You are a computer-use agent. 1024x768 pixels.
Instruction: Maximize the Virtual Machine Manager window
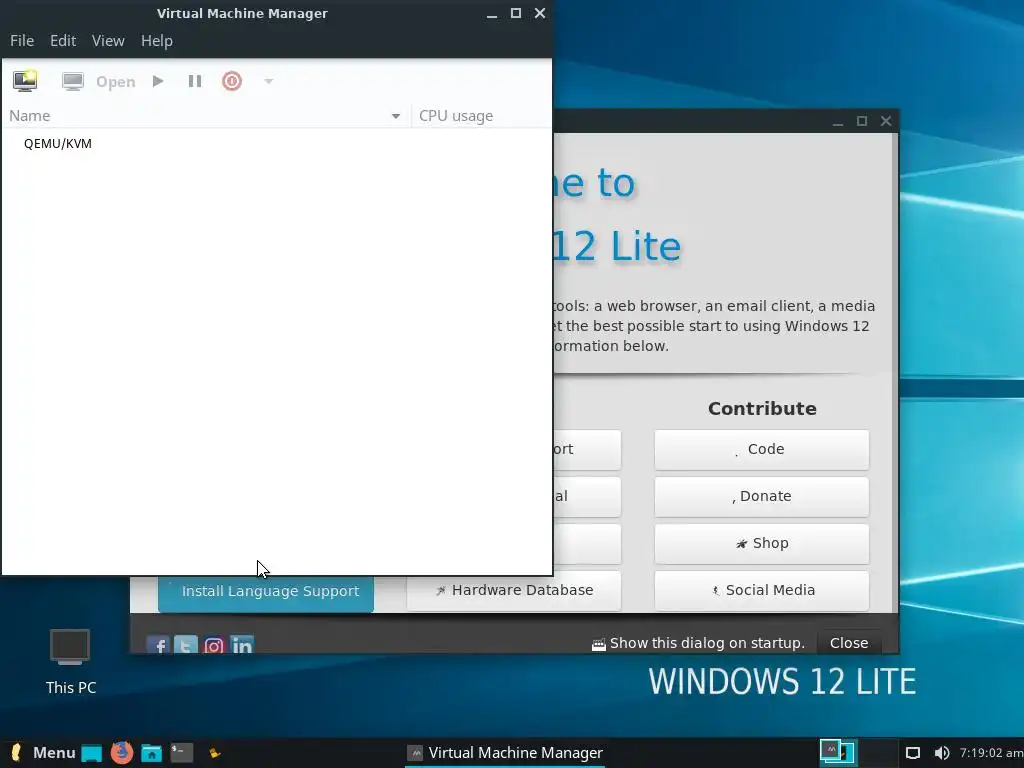point(516,13)
